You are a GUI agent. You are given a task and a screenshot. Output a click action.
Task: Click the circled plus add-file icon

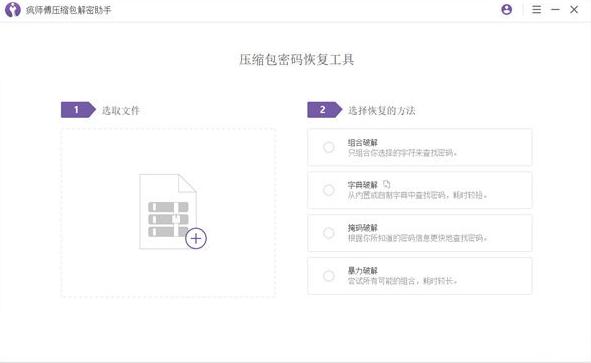196,238
